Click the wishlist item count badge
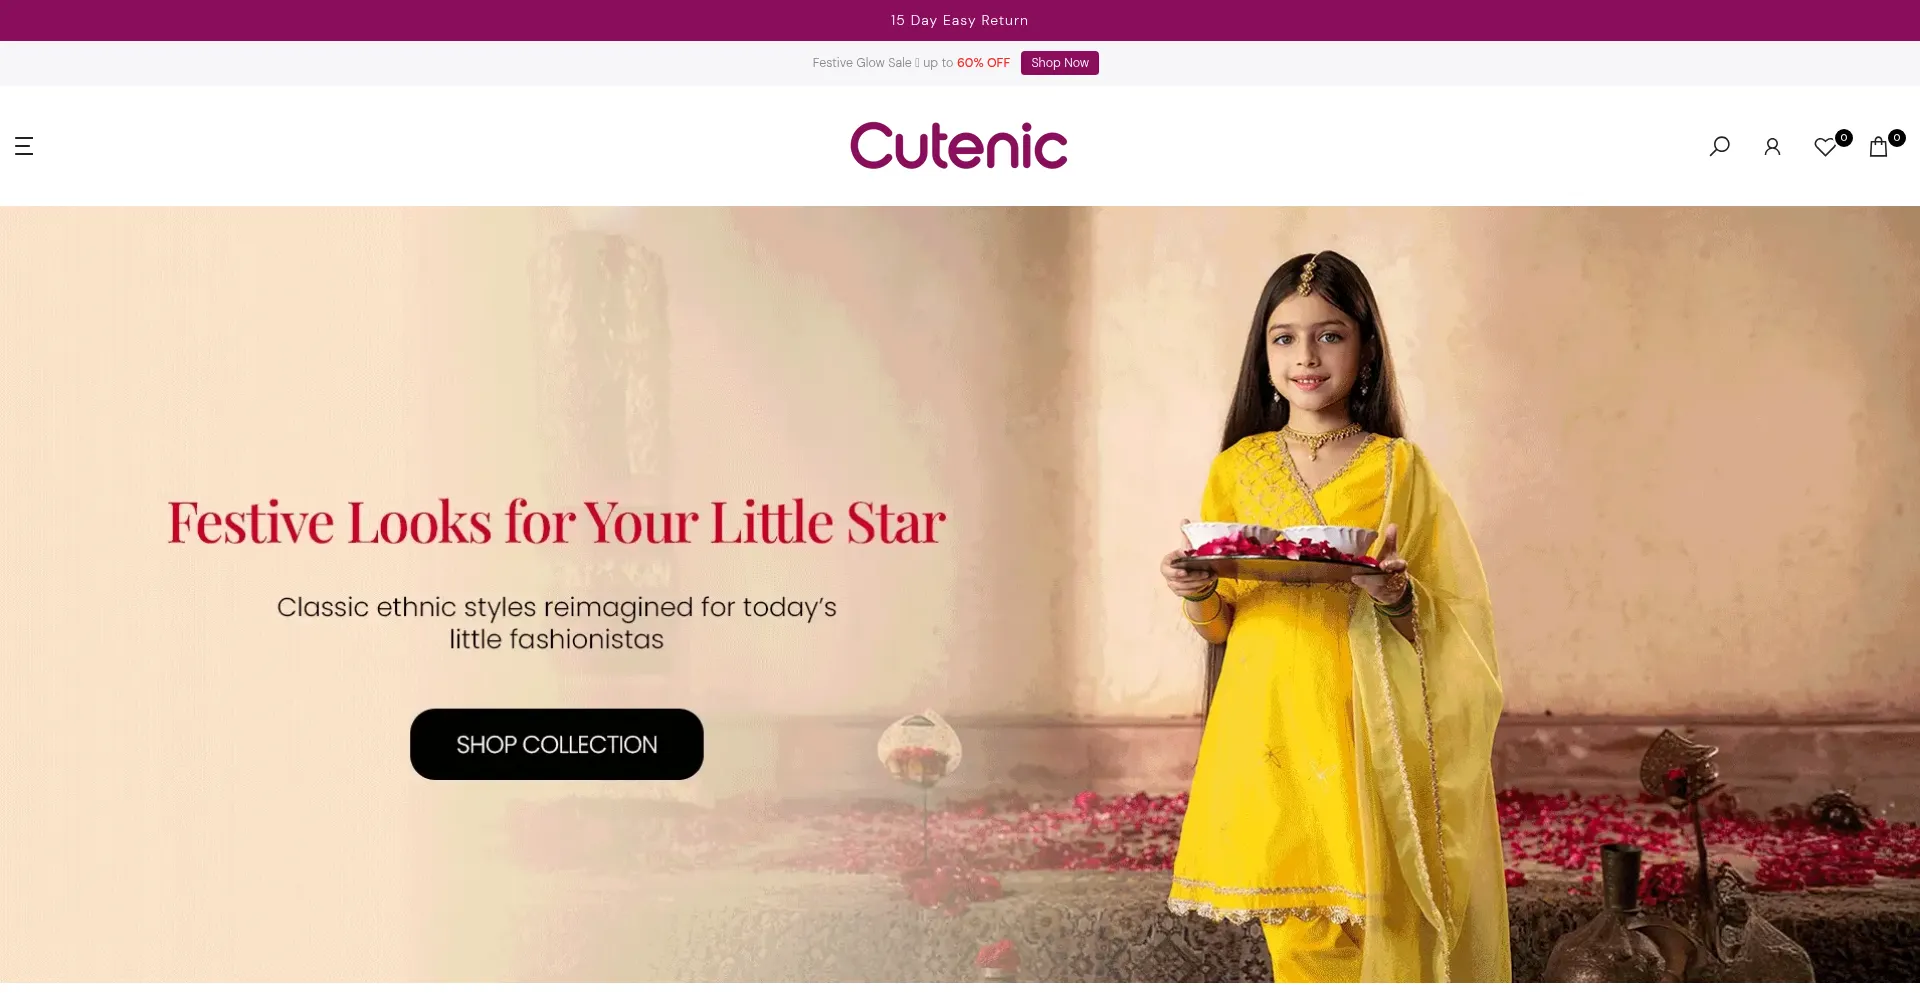The width and height of the screenshot is (1920, 993). tap(1844, 138)
